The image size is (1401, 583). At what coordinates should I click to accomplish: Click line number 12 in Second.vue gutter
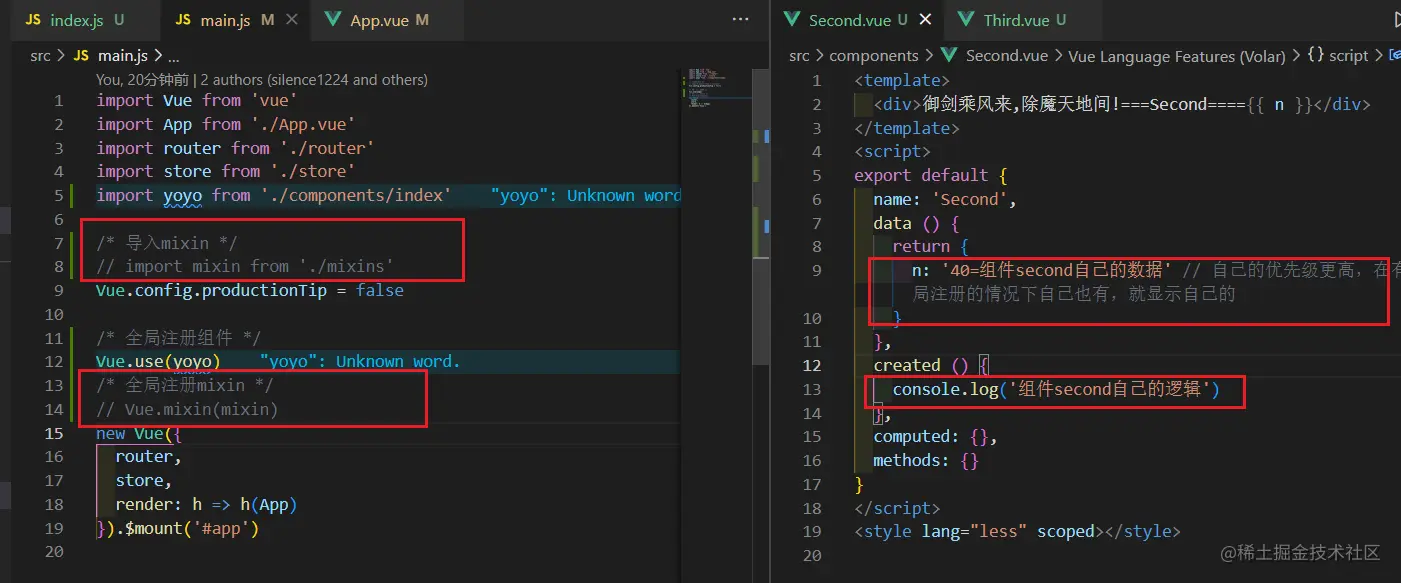[811, 365]
